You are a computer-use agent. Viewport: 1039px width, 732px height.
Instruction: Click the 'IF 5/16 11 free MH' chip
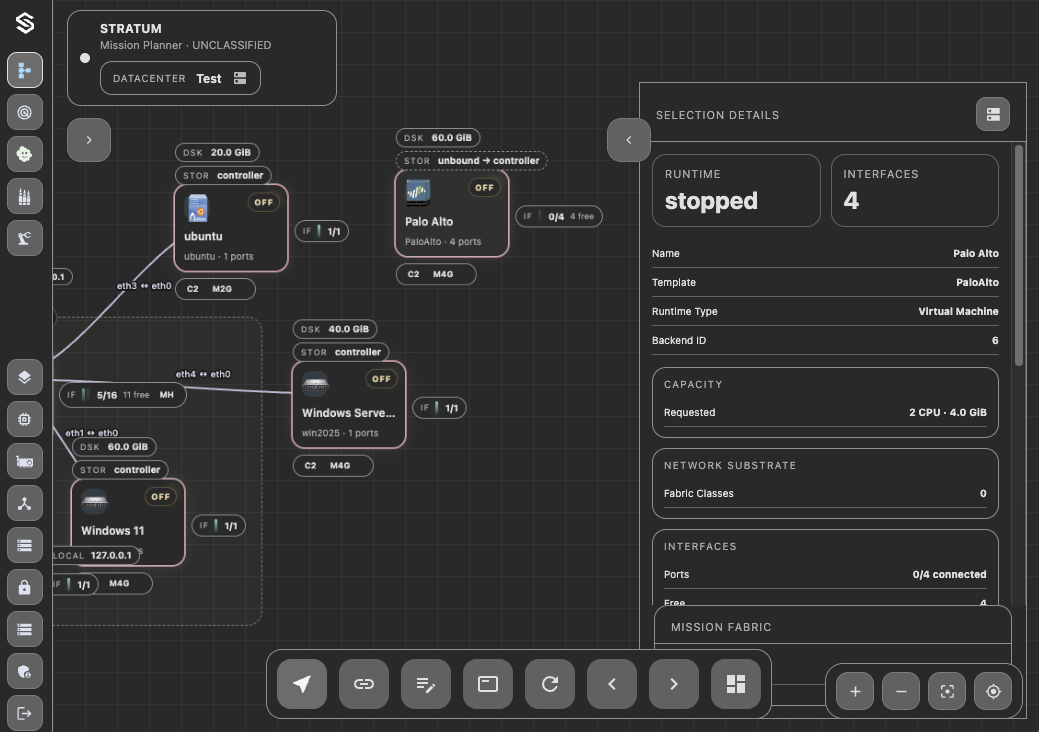(x=123, y=395)
